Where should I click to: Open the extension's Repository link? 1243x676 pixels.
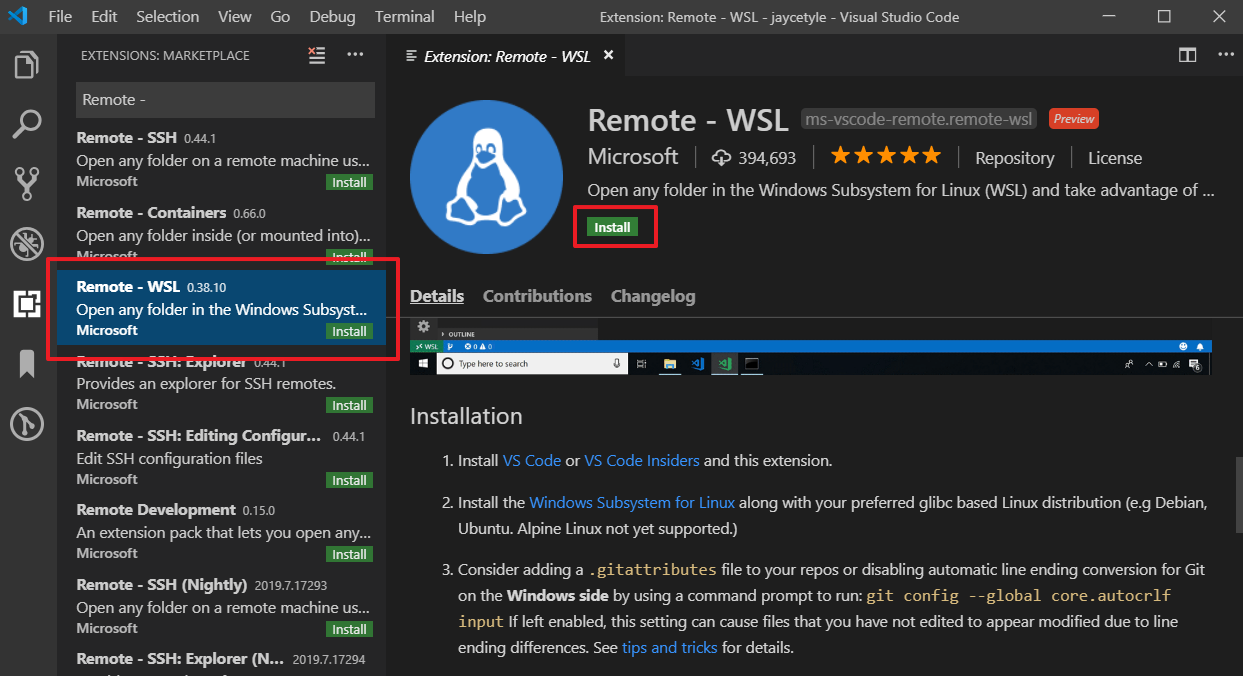[x=1014, y=157]
